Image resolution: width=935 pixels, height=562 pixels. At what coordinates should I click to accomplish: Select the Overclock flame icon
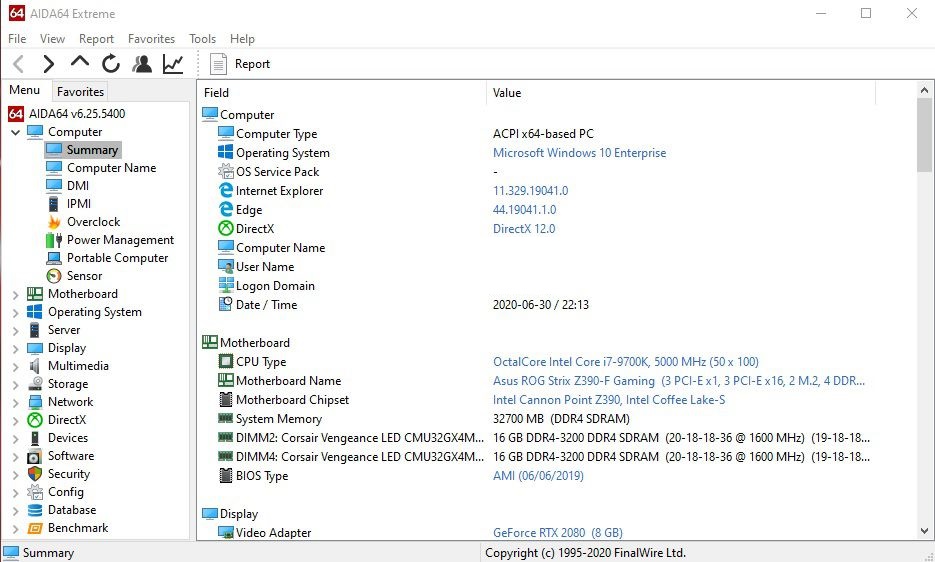click(x=54, y=222)
